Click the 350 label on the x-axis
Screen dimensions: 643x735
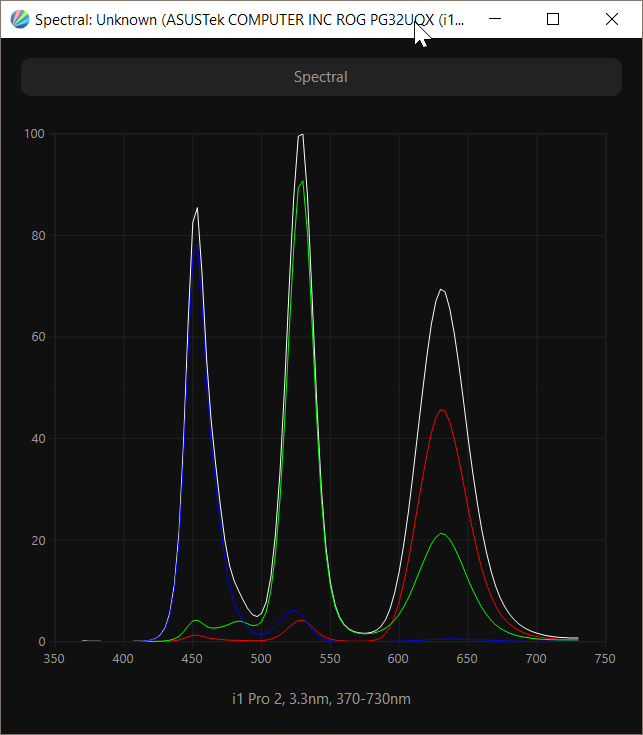tap(54, 659)
